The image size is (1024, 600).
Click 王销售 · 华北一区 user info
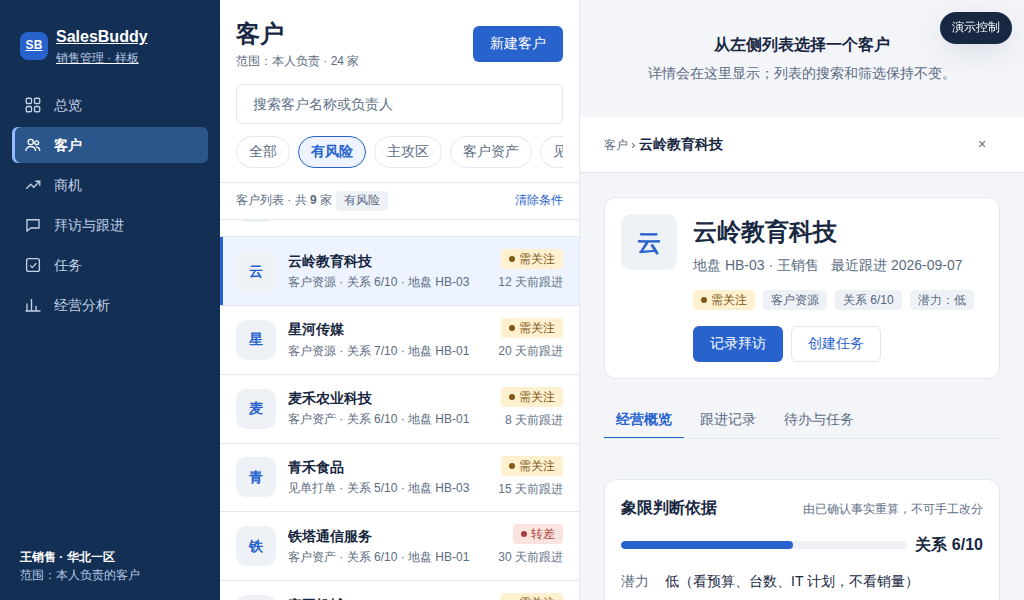pyautogui.click(x=67, y=557)
